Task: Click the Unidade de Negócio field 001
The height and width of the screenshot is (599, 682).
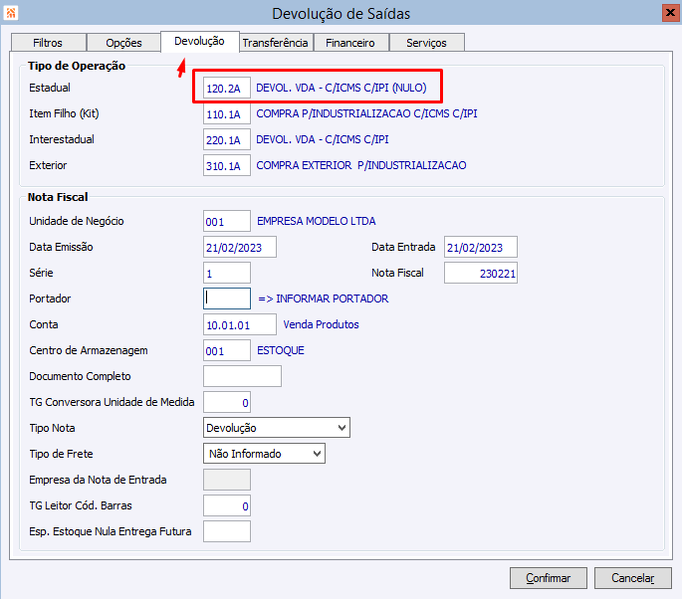Action: (227, 221)
